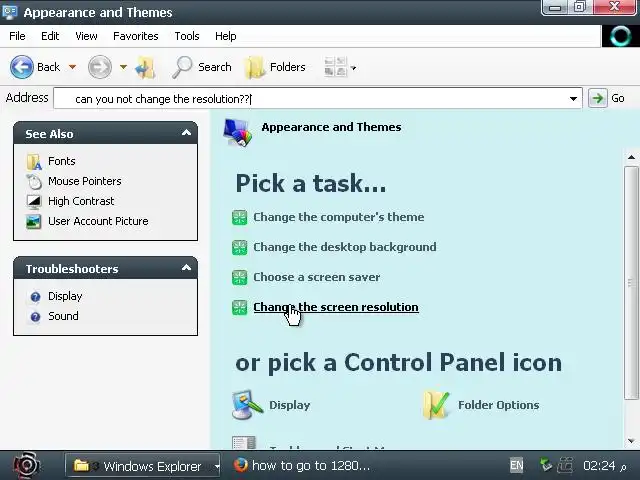Viewport: 640px width, 480px height.
Task: Click the taskbar clock showing 02:24
Action: coord(599,465)
